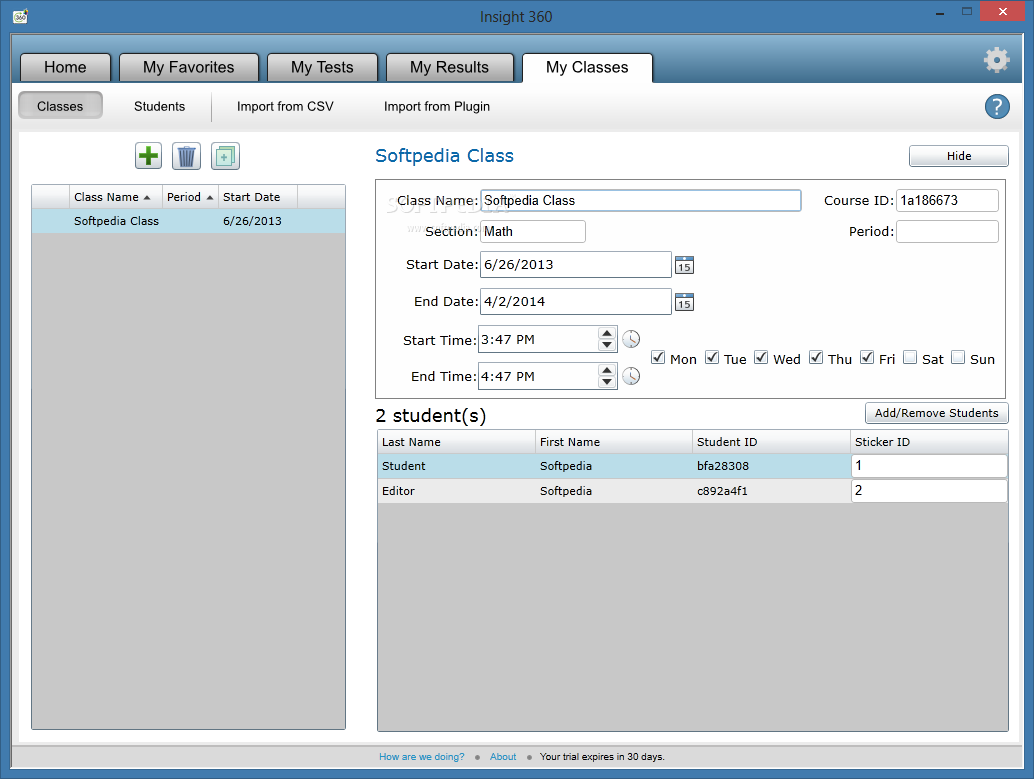Uncheck the Mon checkbox
The image size is (1034, 779).
click(x=657, y=358)
